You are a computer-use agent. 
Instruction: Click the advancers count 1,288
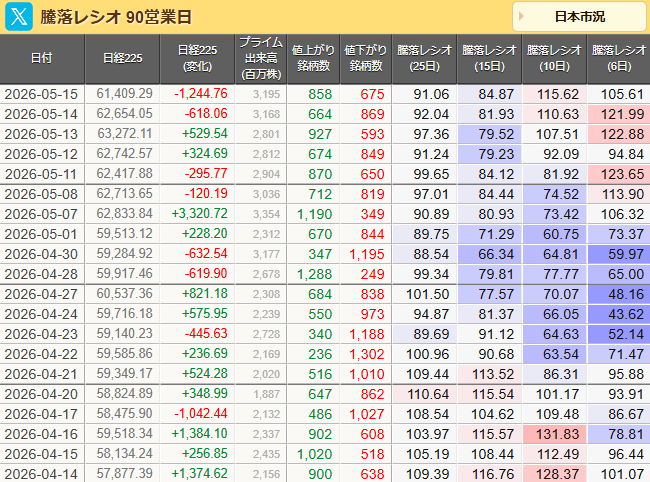[314, 274]
